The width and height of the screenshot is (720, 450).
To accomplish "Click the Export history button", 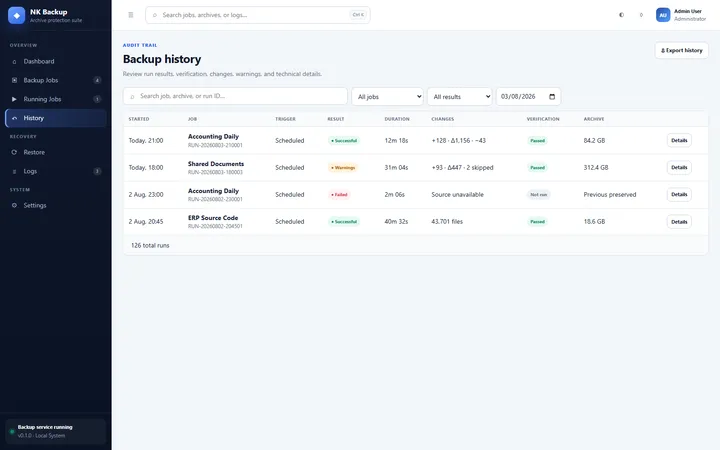I will pyautogui.click(x=681, y=51).
